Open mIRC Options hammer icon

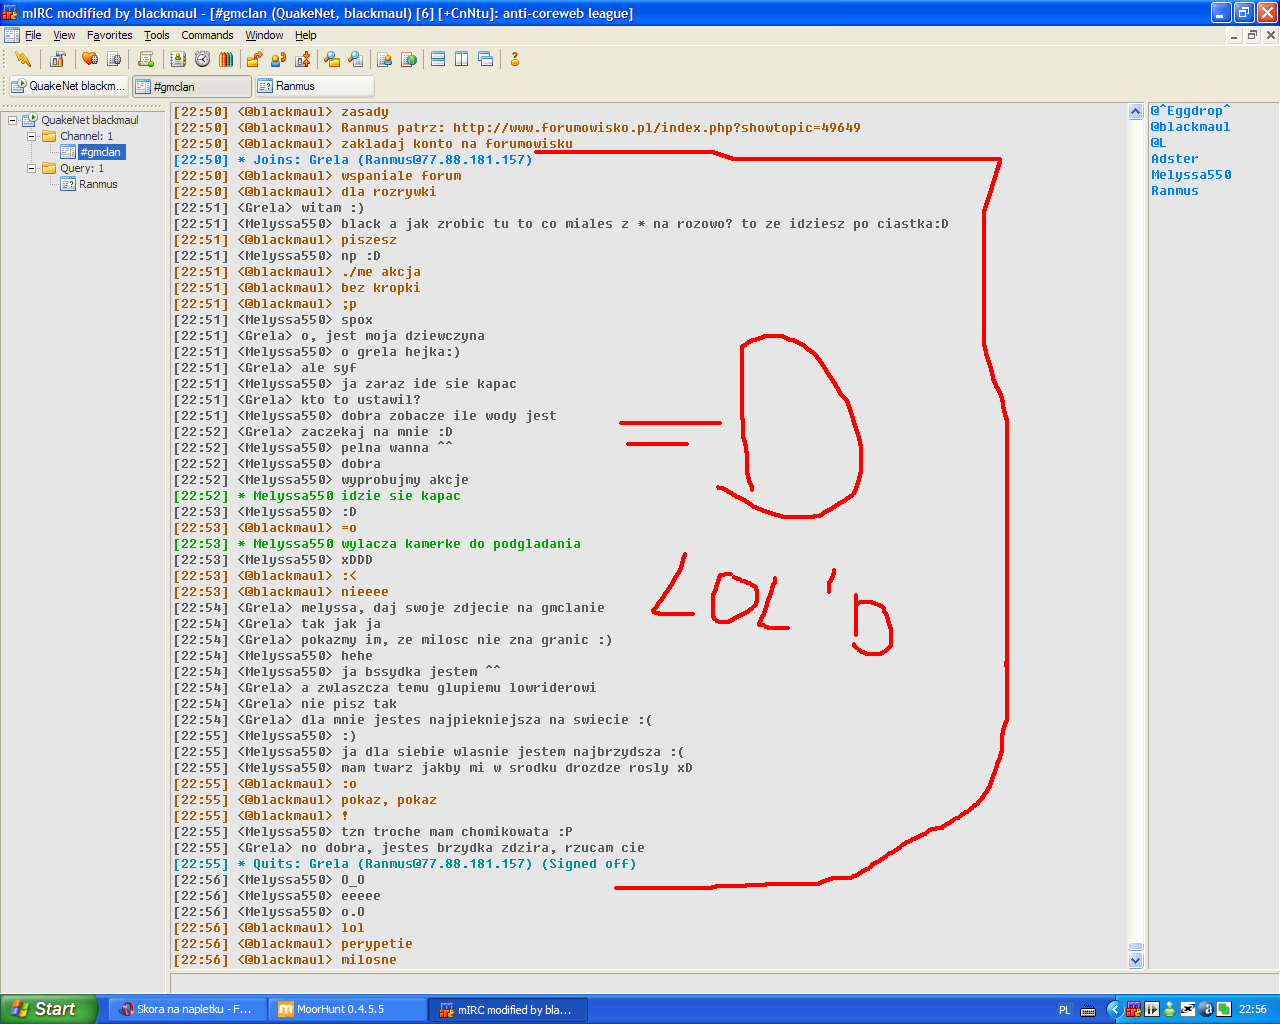58,59
